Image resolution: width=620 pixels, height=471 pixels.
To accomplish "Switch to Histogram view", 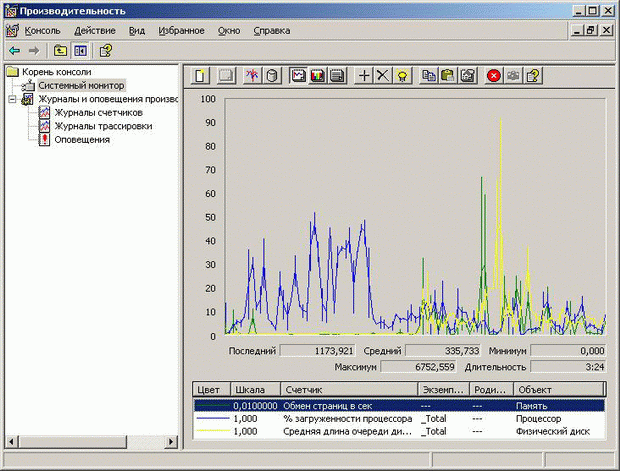I will 318,75.
